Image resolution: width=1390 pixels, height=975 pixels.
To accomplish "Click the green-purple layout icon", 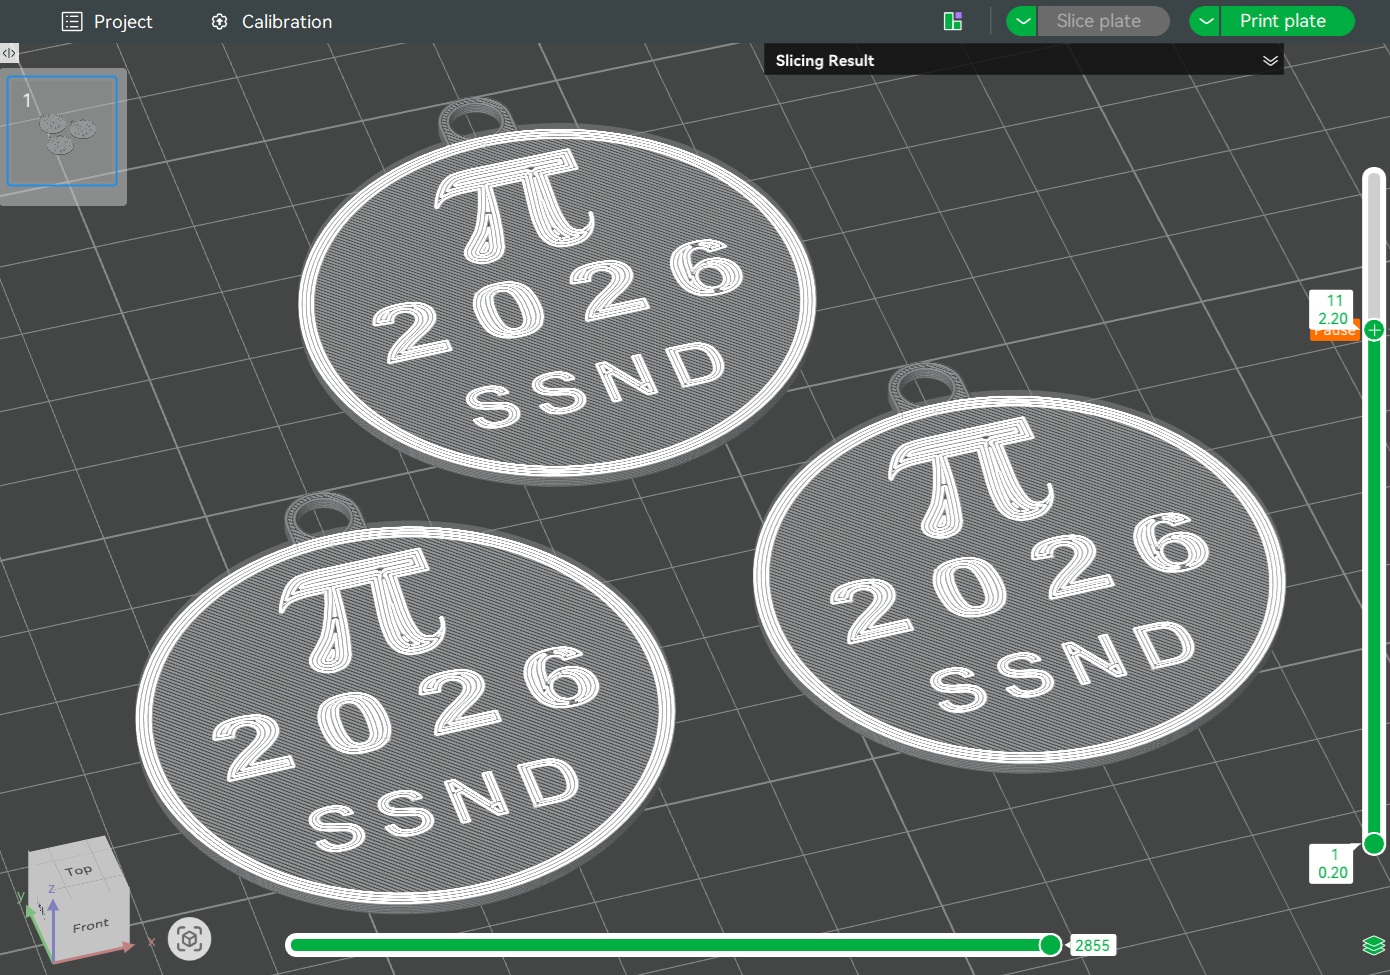I will point(952,21).
